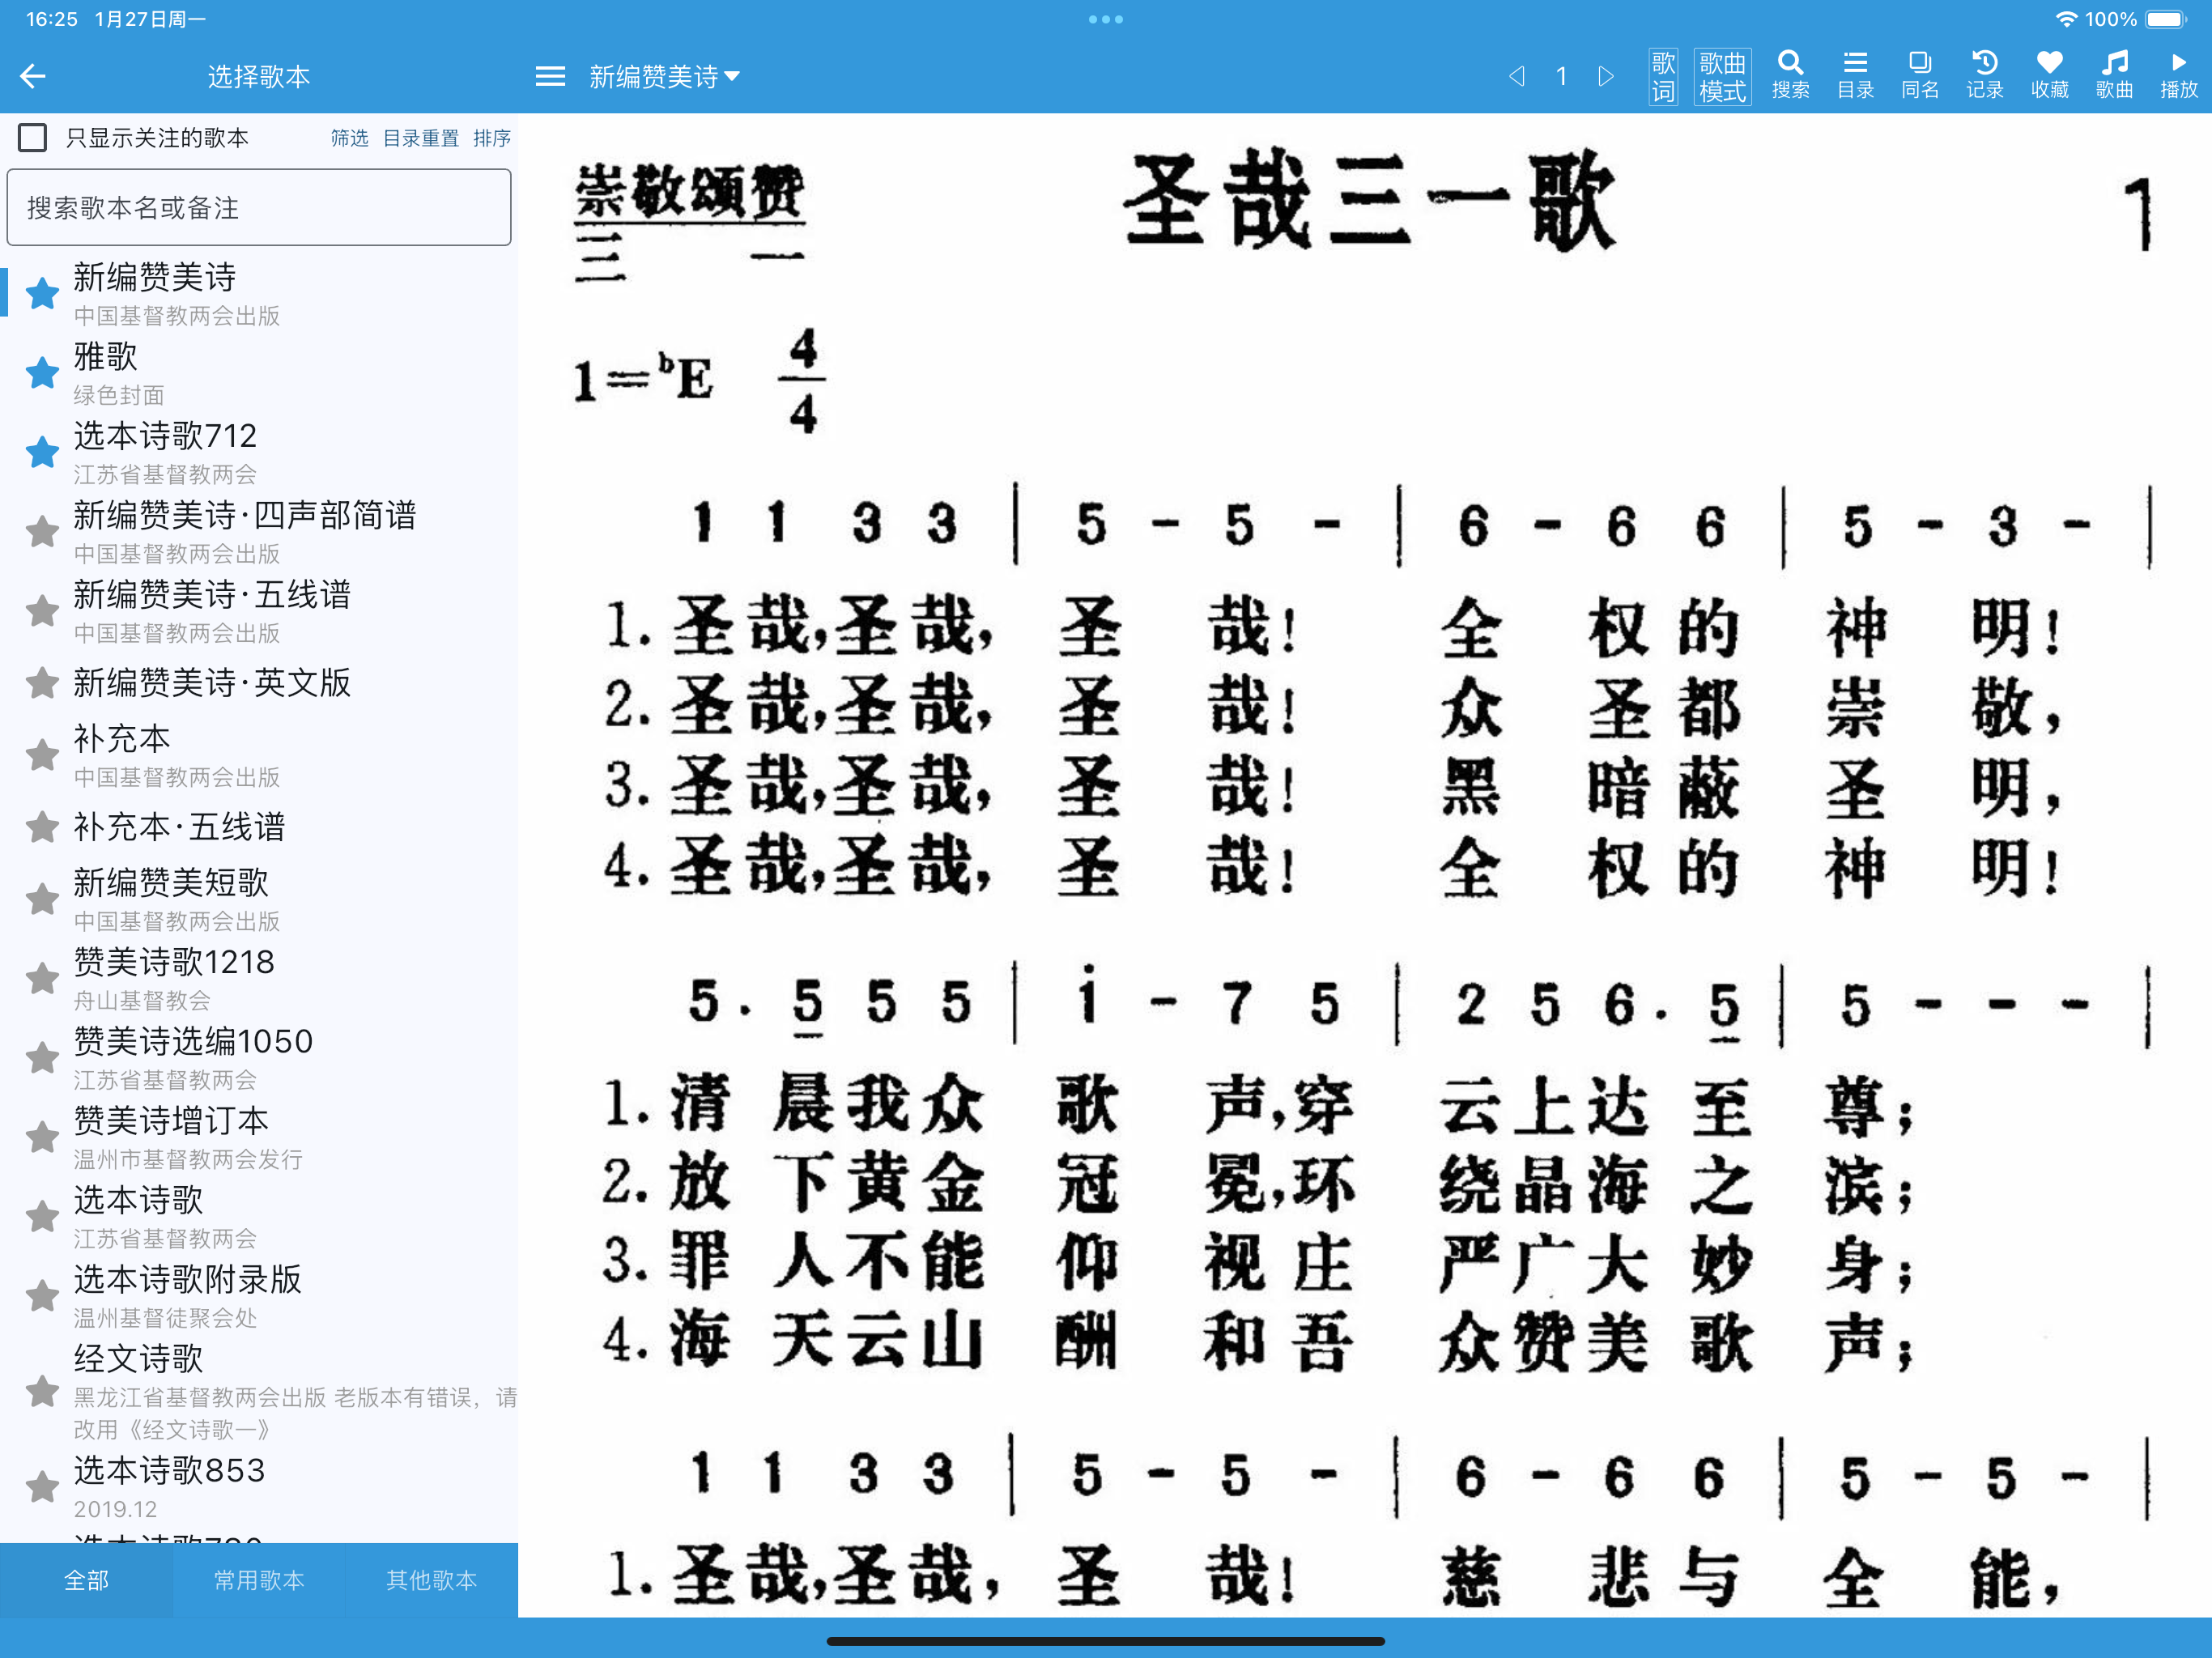Screen dimensions: 2212x1658
Task: Enable 只显示关注的歌本 checkbox
Action: [x=33, y=138]
